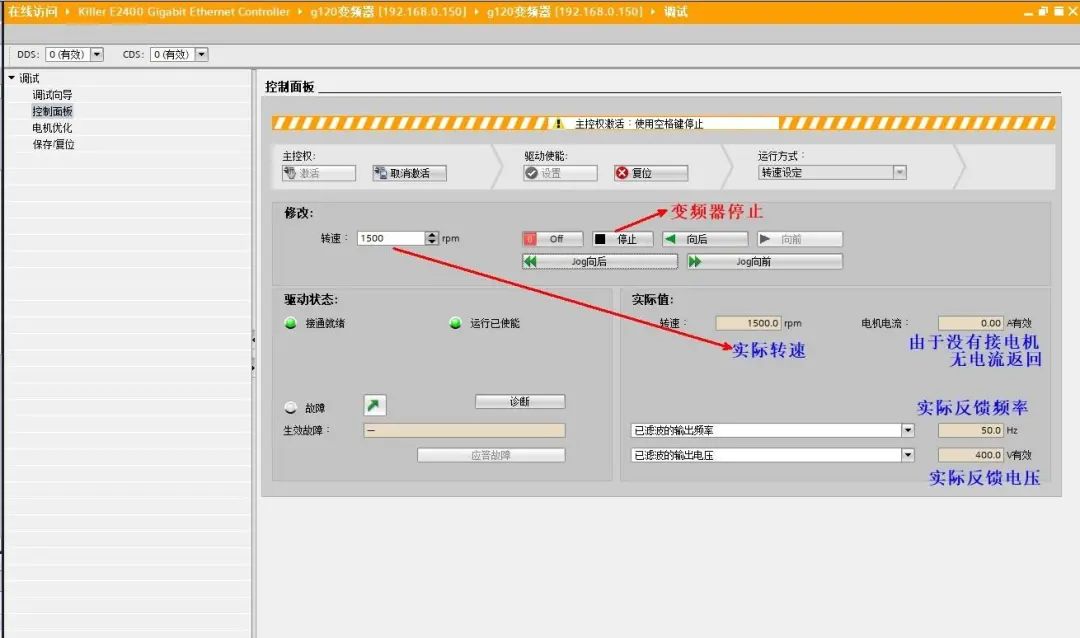This screenshot has height=638, width=1080.
Task: Click the speed spinner up arrow
Action: [432, 234]
